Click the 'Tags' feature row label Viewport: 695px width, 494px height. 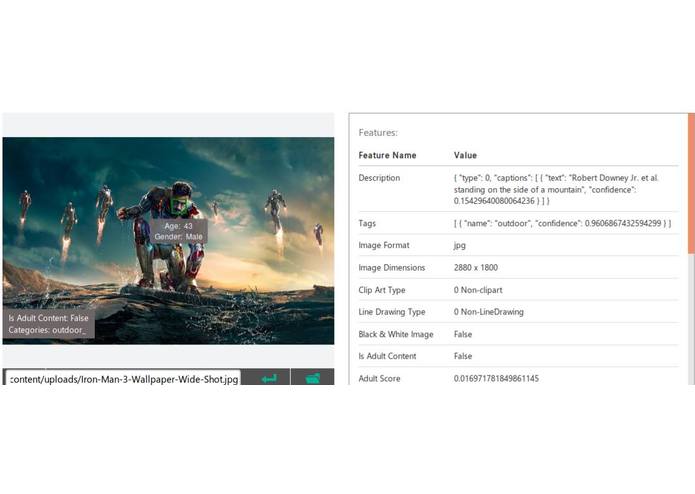click(x=367, y=223)
